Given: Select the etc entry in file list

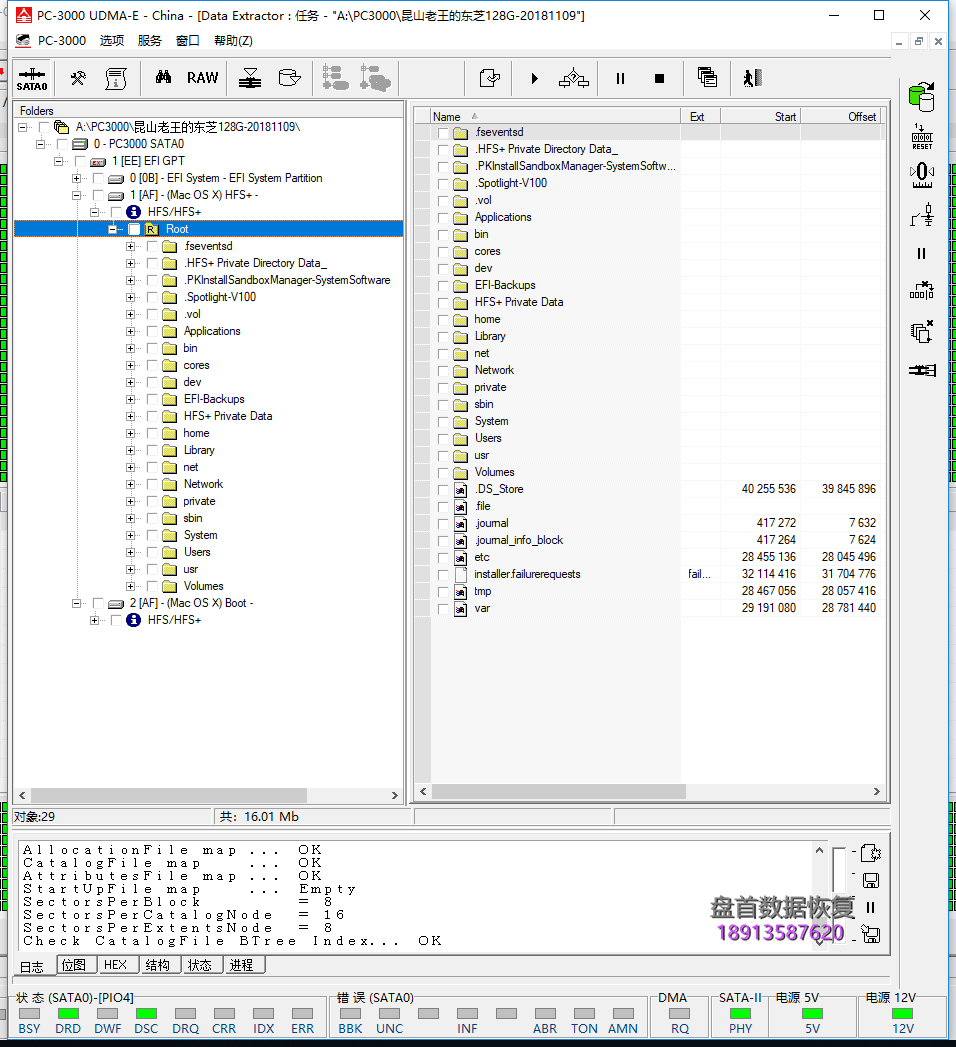Looking at the screenshot, I should [481, 558].
